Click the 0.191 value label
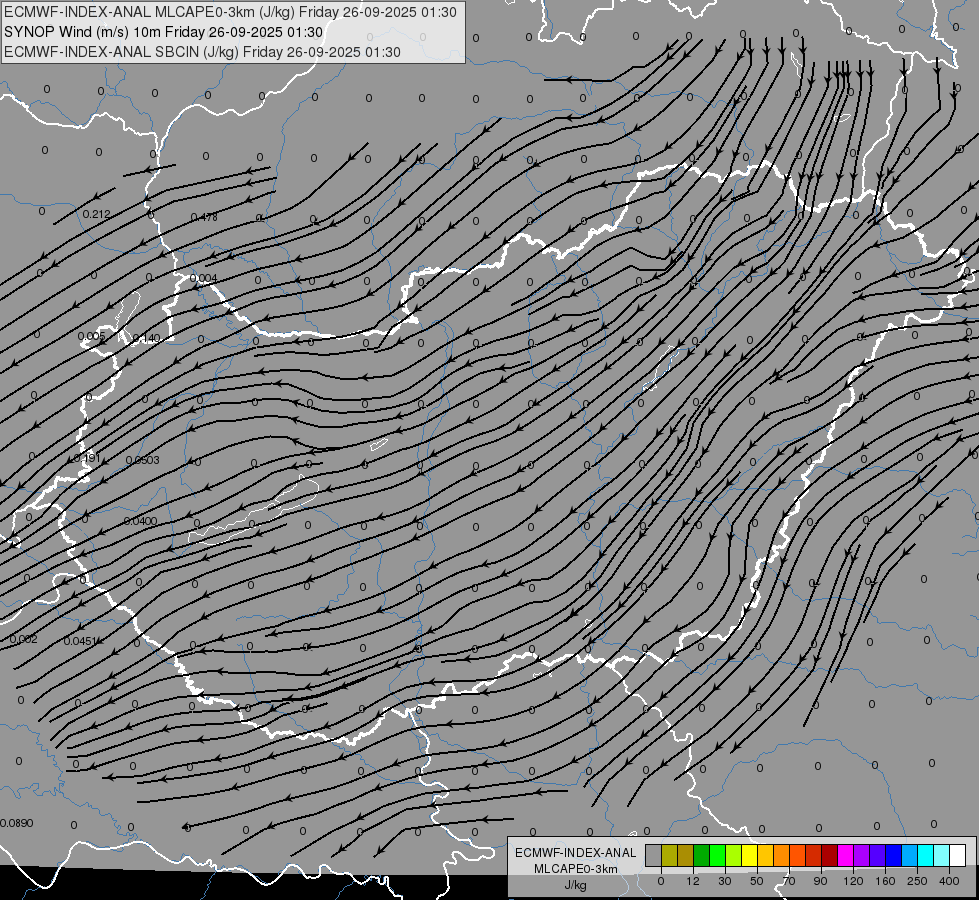Viewport: 979px width, 900px height. tap(87, 458)
